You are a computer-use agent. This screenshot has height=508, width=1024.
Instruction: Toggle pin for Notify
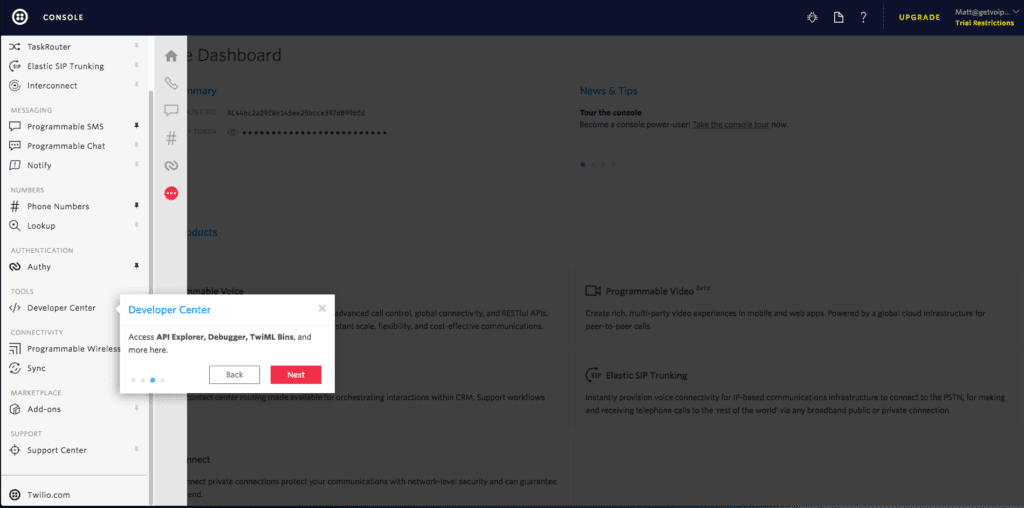click(136, 165)
